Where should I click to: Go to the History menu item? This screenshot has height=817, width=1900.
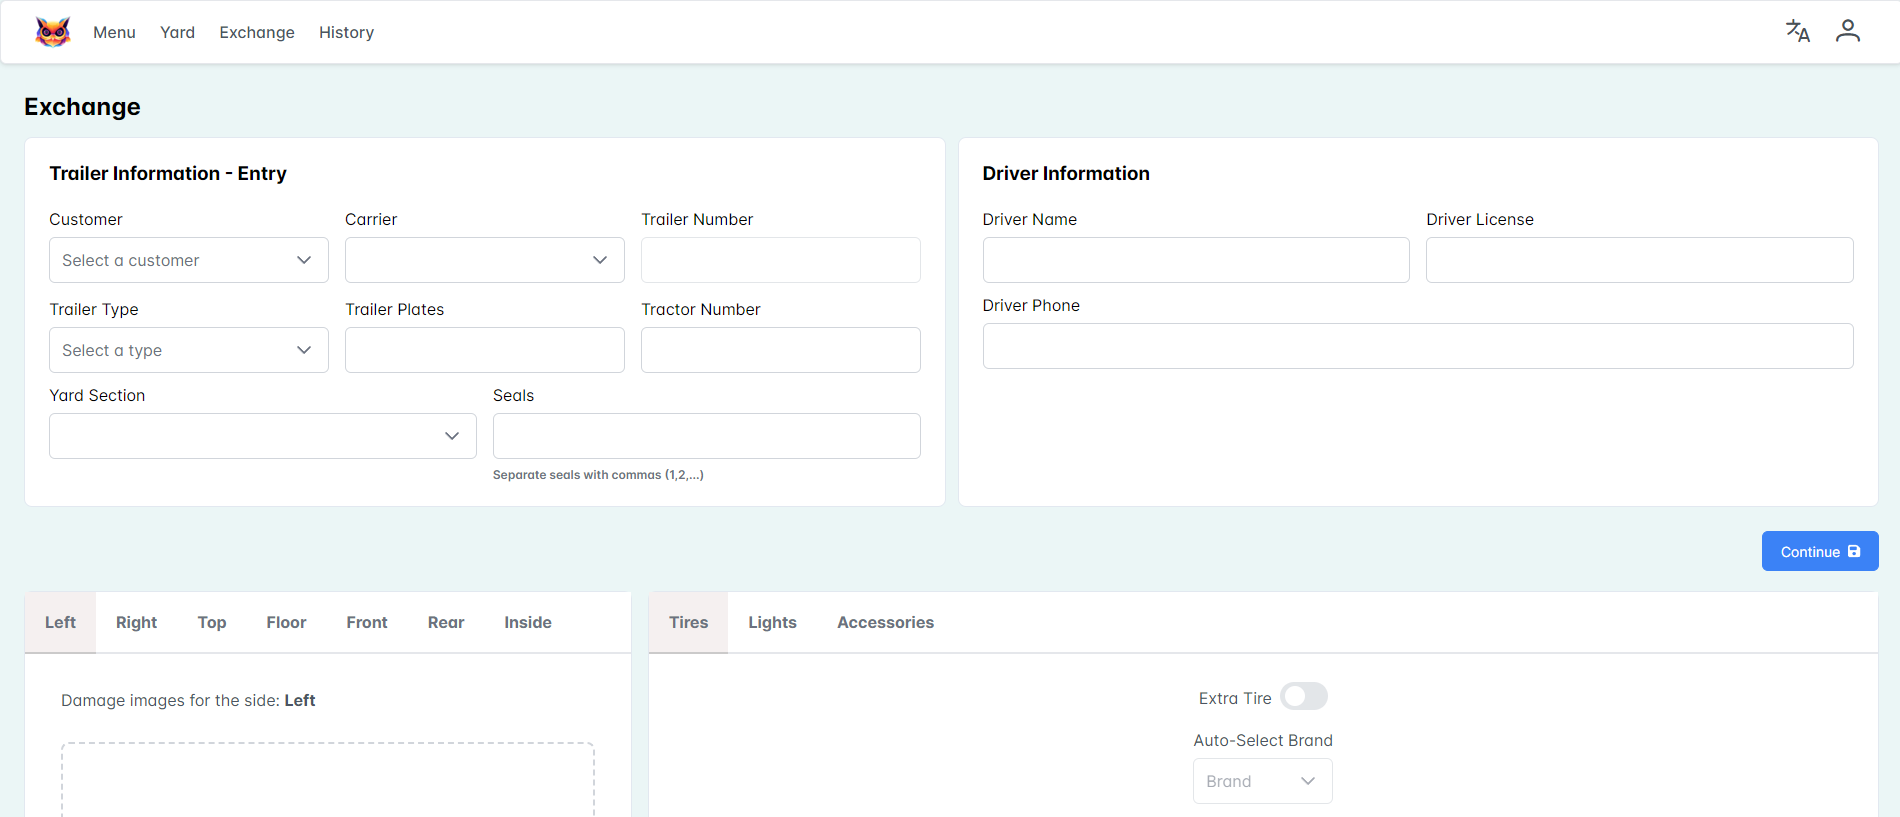(x=346, y=32)
